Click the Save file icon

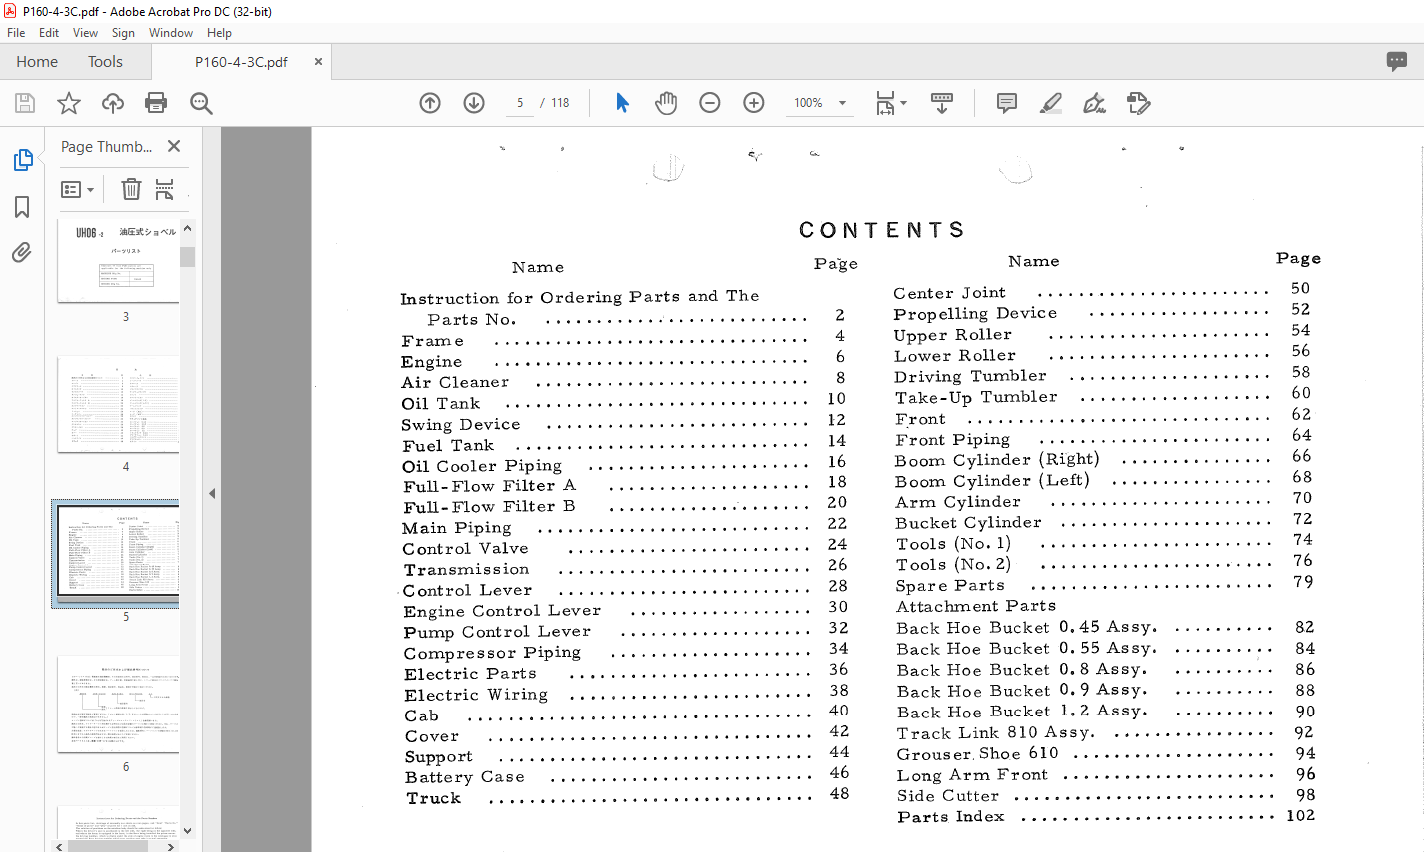[x=25, y=103]
